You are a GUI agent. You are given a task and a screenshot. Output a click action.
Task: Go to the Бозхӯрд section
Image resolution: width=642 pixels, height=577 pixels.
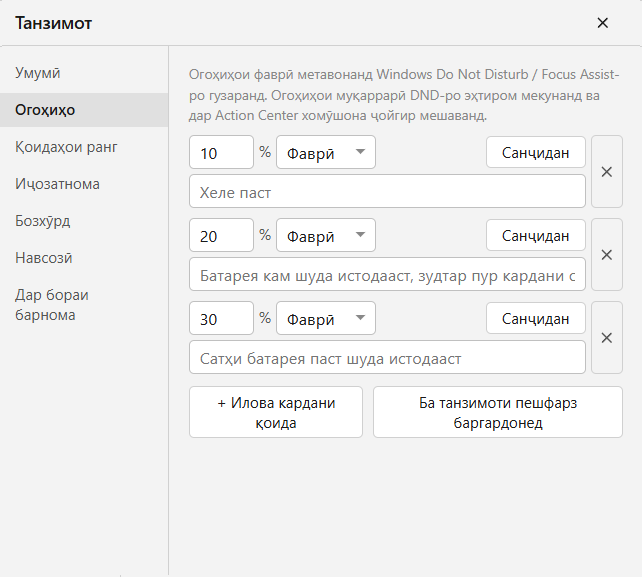click(84, 221)
